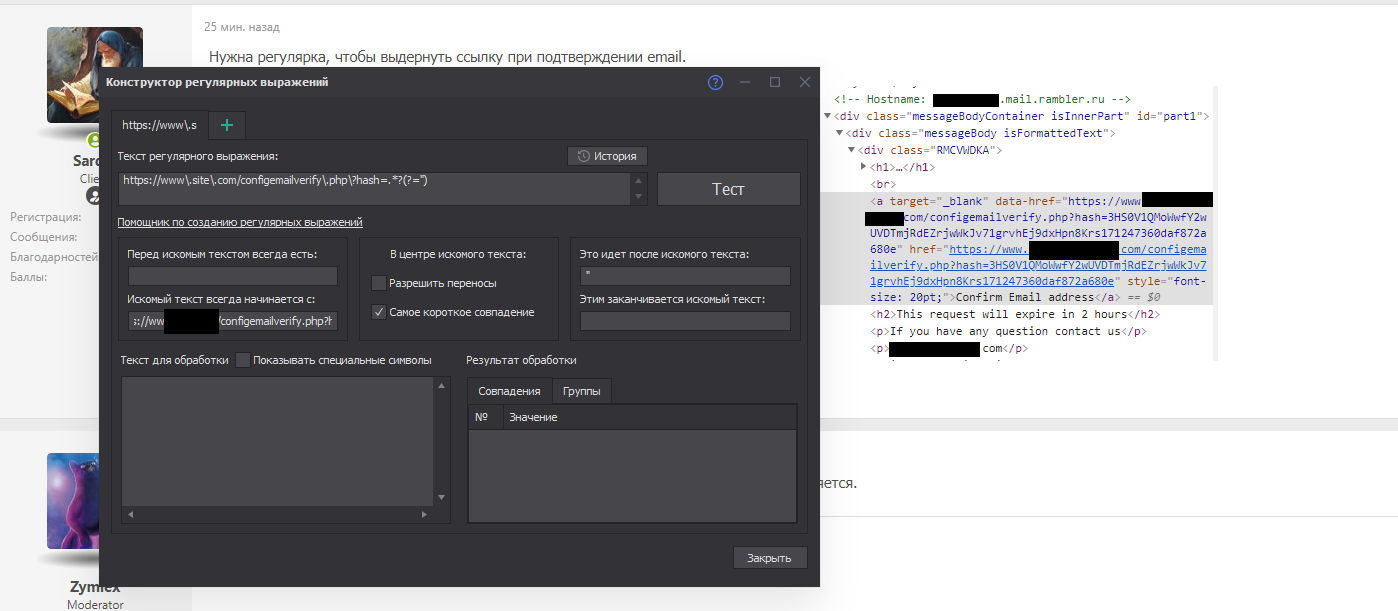
Task: Select the 'If you have any question' p line
Action: tap(1008, 331)
